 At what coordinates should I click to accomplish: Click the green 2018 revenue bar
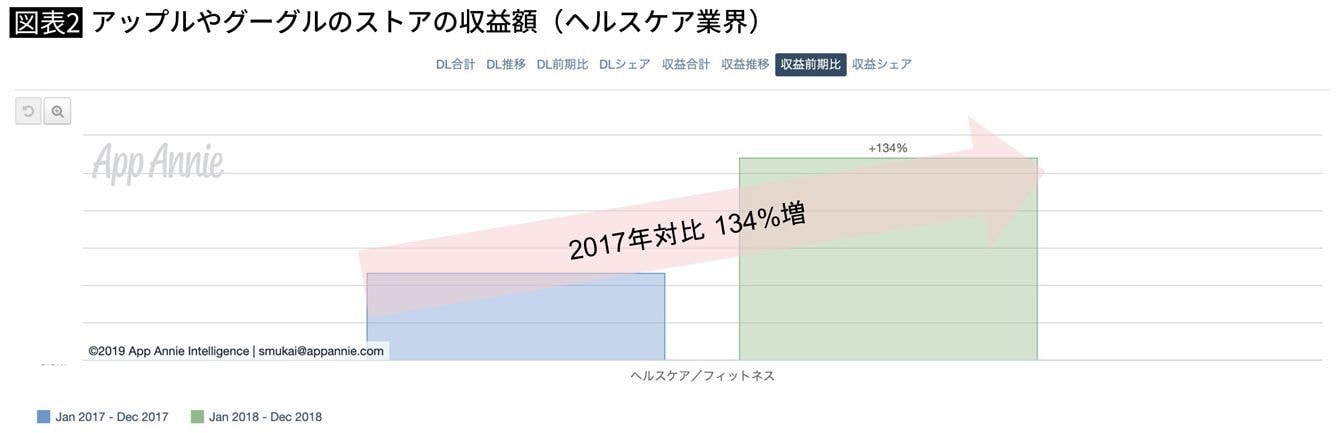(x=888, y=290)
